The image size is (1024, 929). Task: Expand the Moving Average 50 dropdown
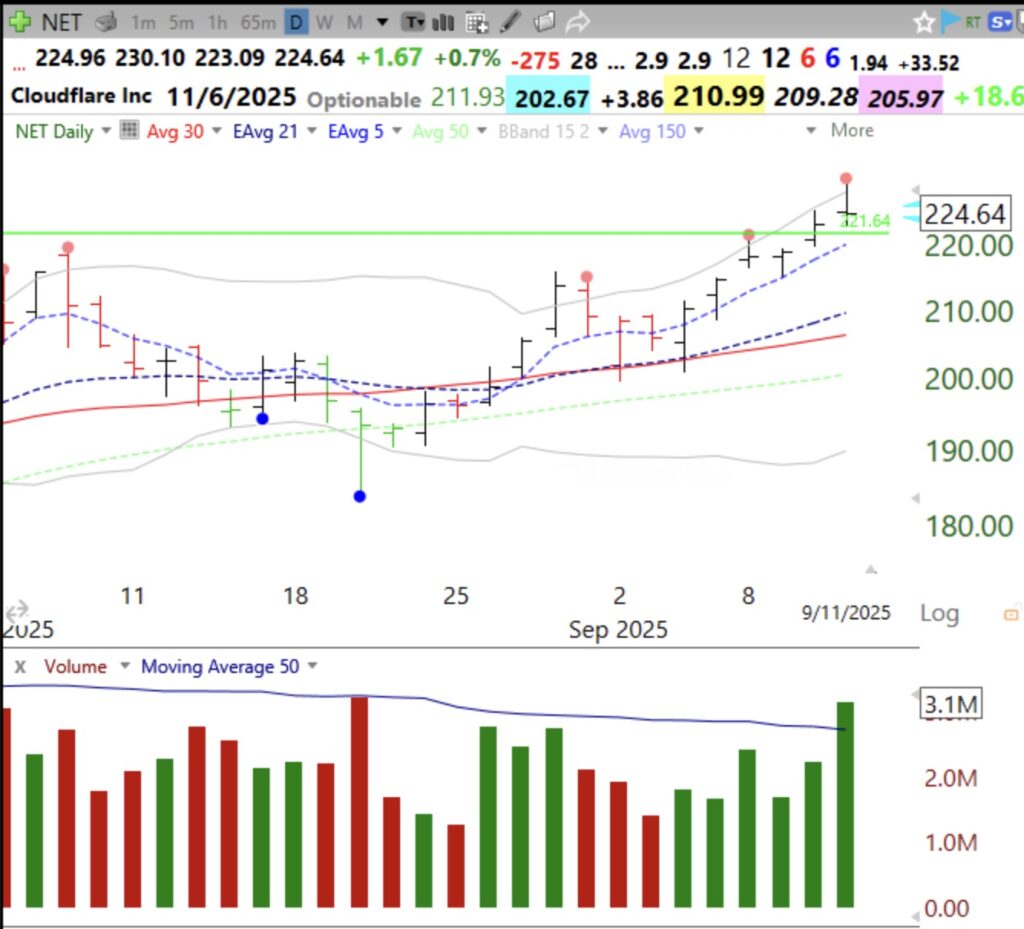coord(313,666)
